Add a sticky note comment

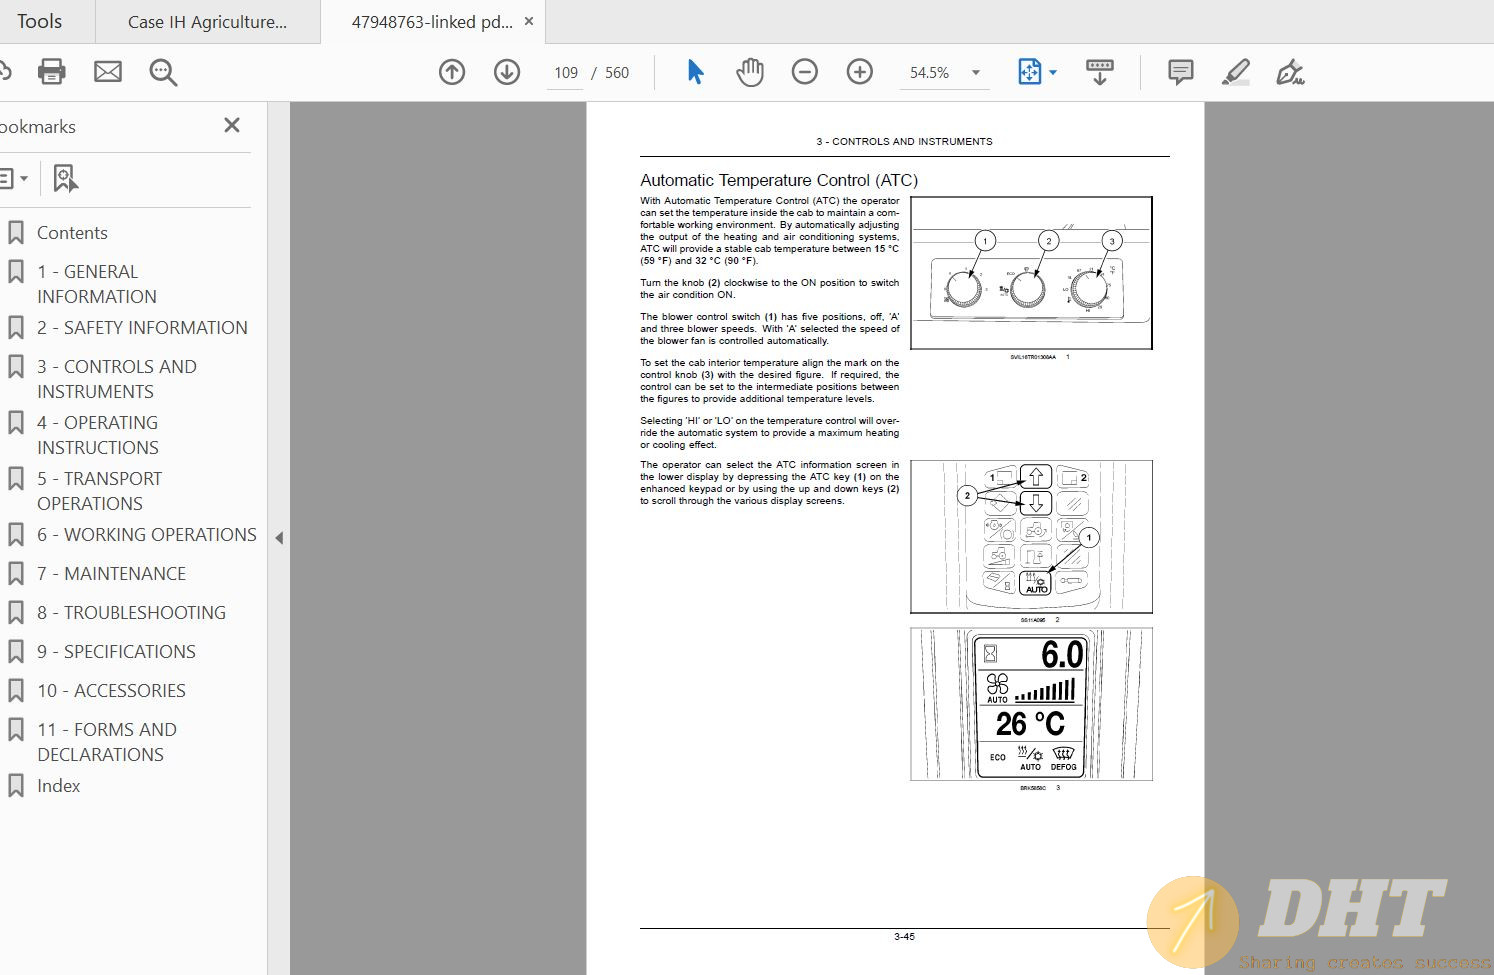1180,72
